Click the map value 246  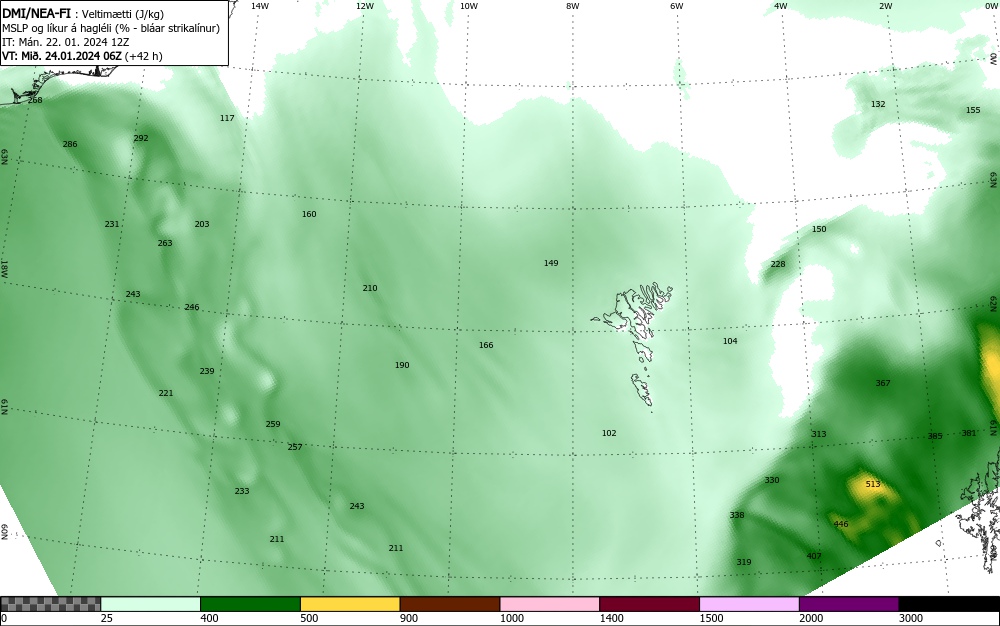point(192,307)
